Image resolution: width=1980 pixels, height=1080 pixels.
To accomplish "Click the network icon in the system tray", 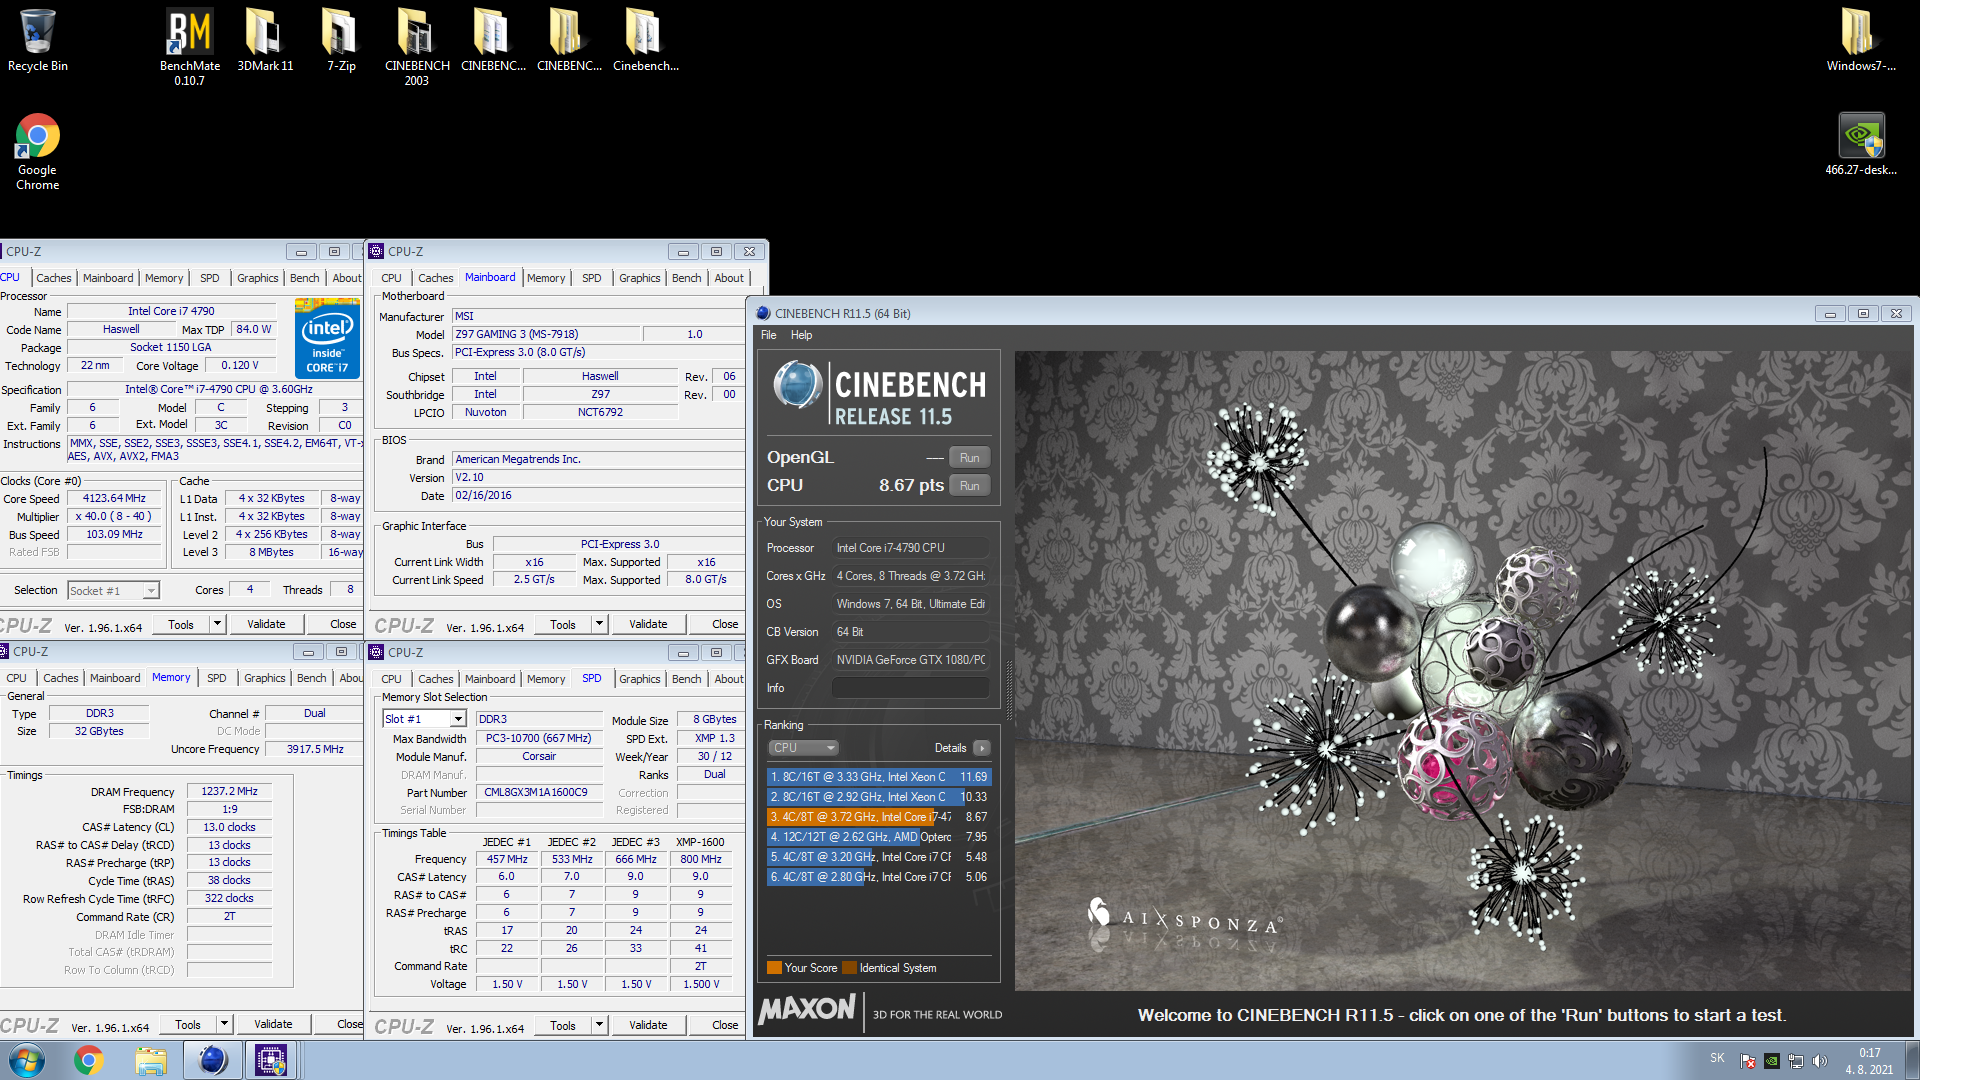I will coord(1795,1061).
